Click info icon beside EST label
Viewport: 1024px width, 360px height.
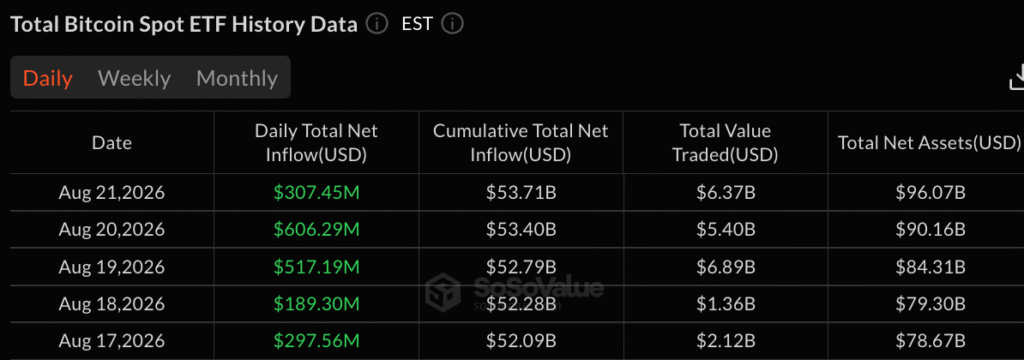[x=453, y=25]
